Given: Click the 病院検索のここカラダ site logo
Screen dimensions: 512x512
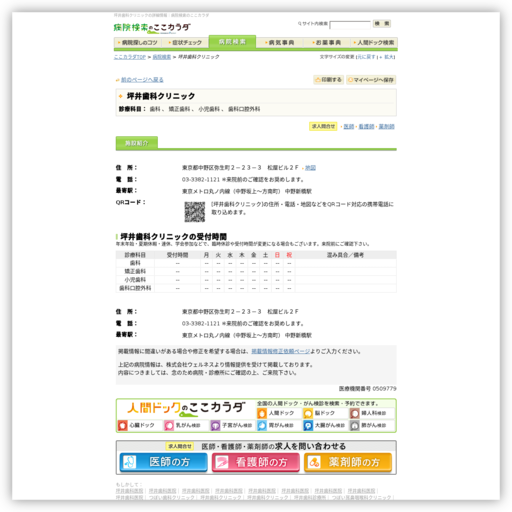Looking at the screenshot, I should pyautogui.click(x=152, y=28).
